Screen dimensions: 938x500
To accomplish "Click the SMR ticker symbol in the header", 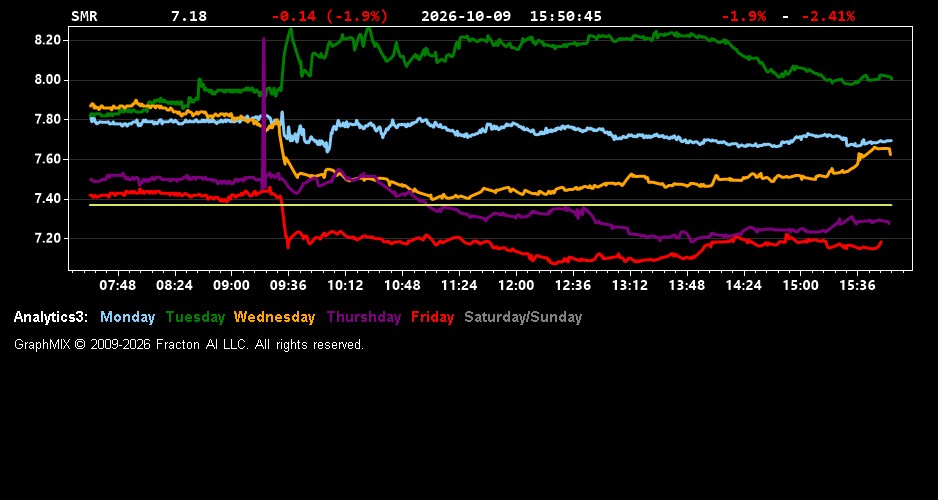I will pyautogui.click(x=84, y=16).
